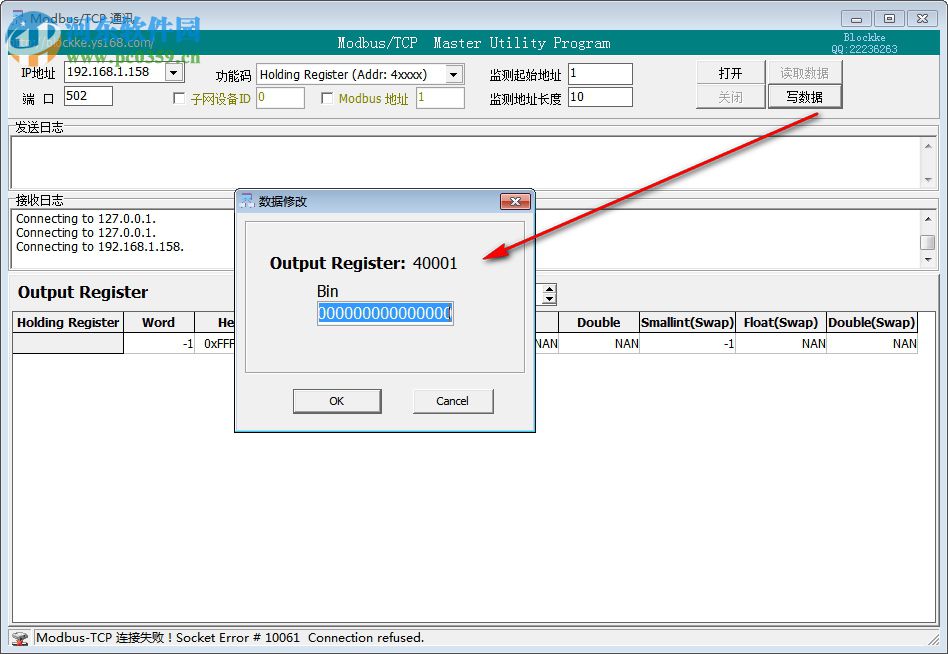Click the Holding Register column header
Viewport: 948px width, 654px height.
coord(68,322)
